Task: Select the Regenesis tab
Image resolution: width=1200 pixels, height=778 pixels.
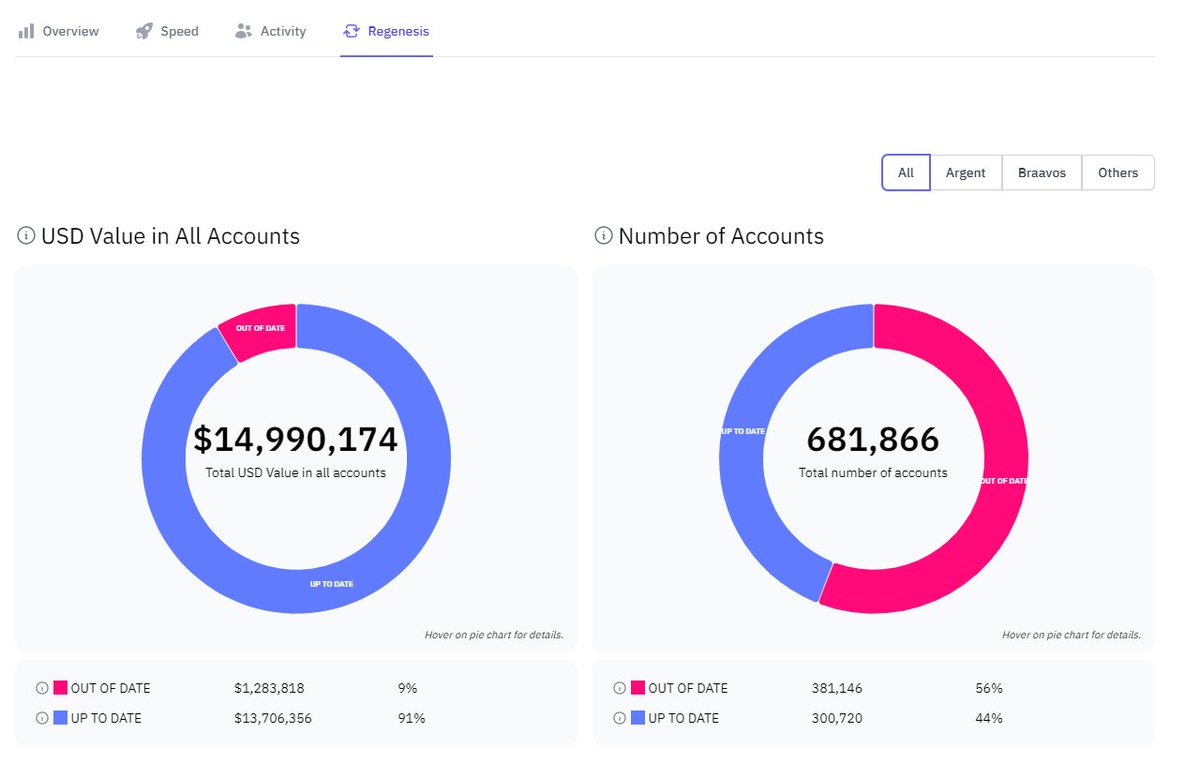Action: coord(386,31)
